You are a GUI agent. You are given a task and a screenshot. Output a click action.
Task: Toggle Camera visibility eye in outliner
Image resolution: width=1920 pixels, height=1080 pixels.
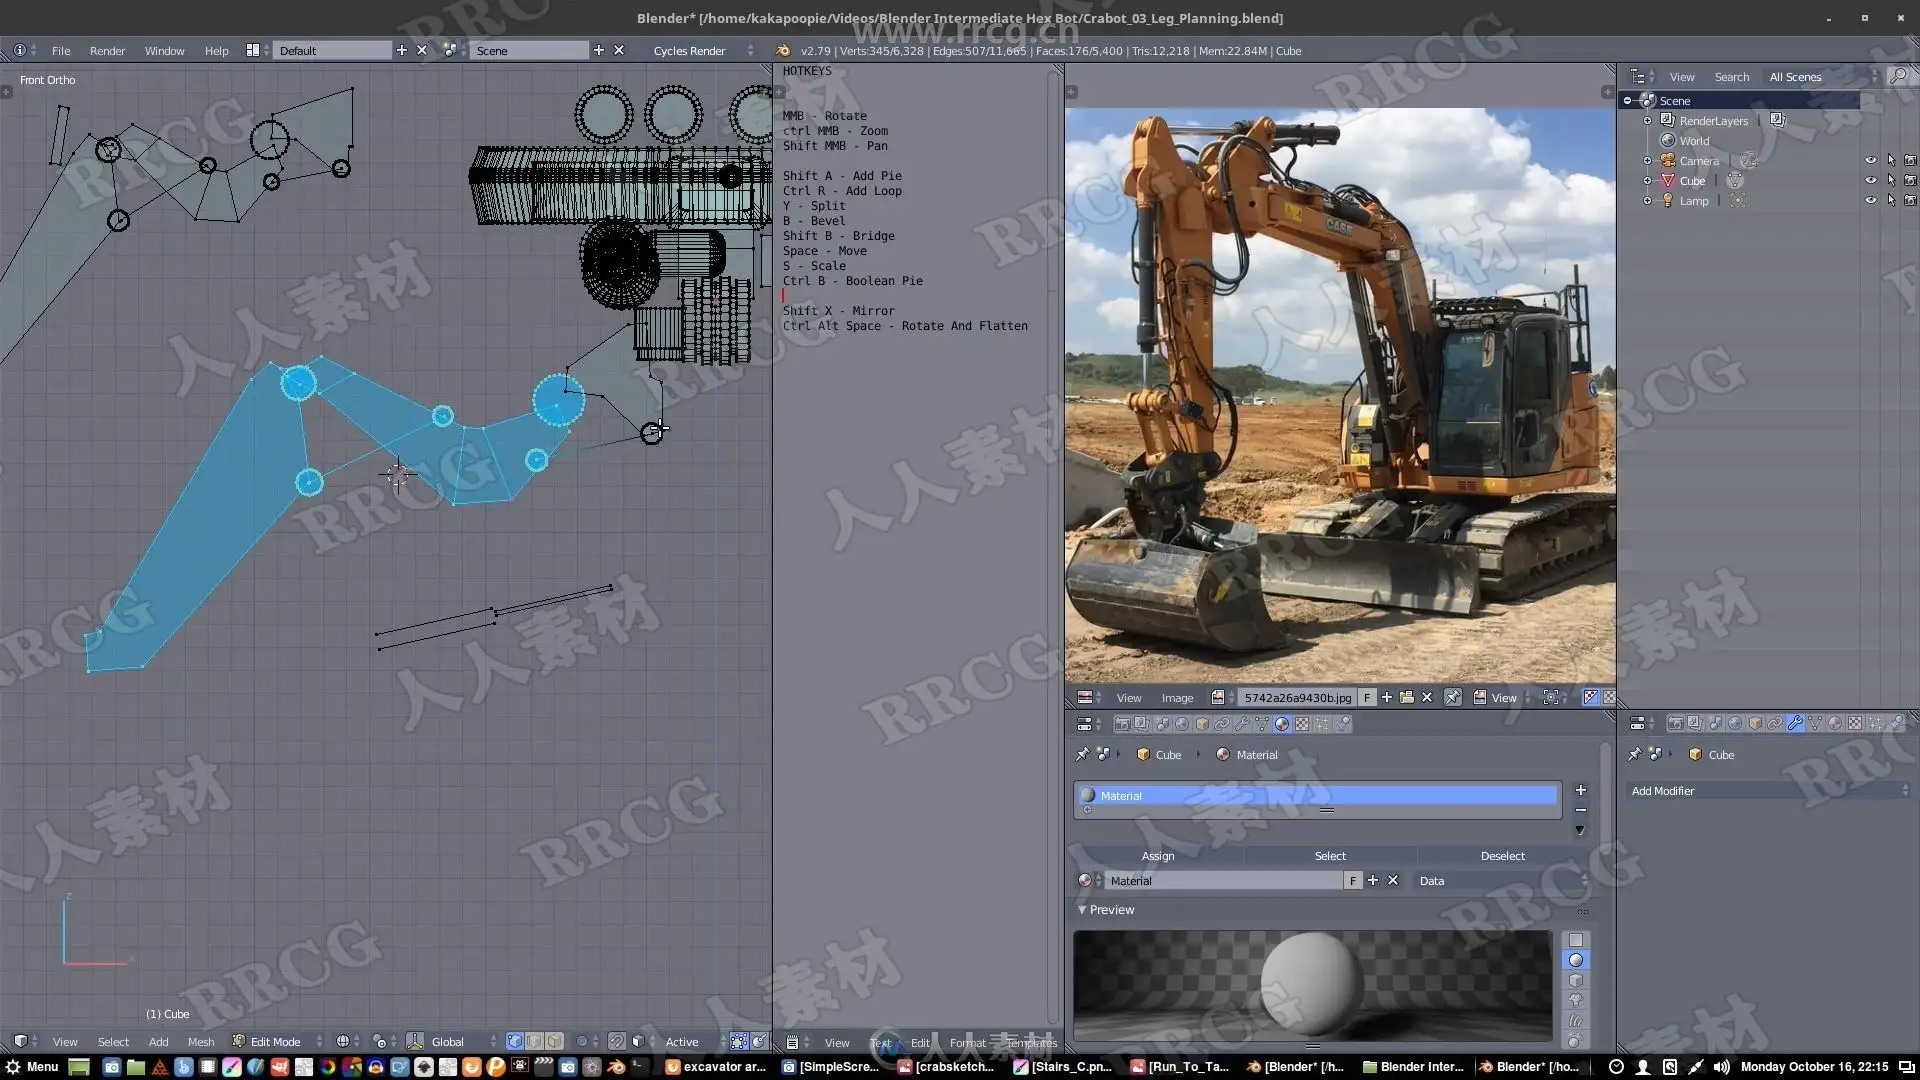click(1870, 160)
